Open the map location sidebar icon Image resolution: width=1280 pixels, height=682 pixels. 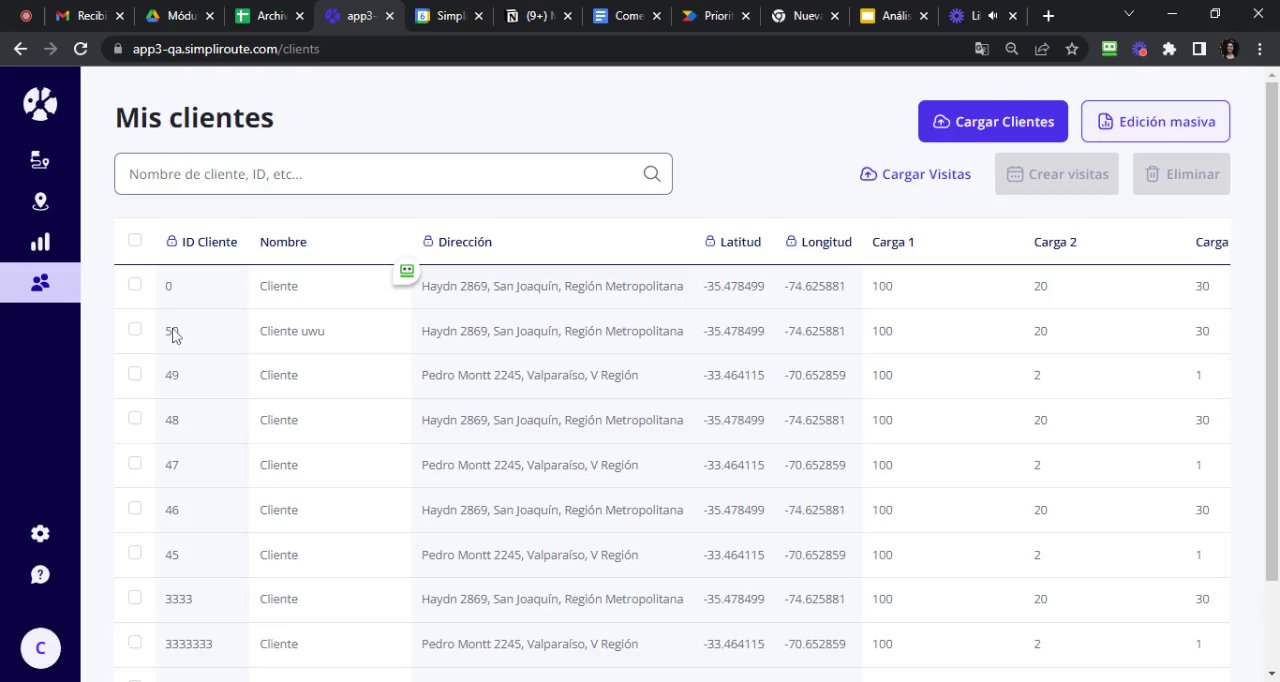(x=40, y=202)
